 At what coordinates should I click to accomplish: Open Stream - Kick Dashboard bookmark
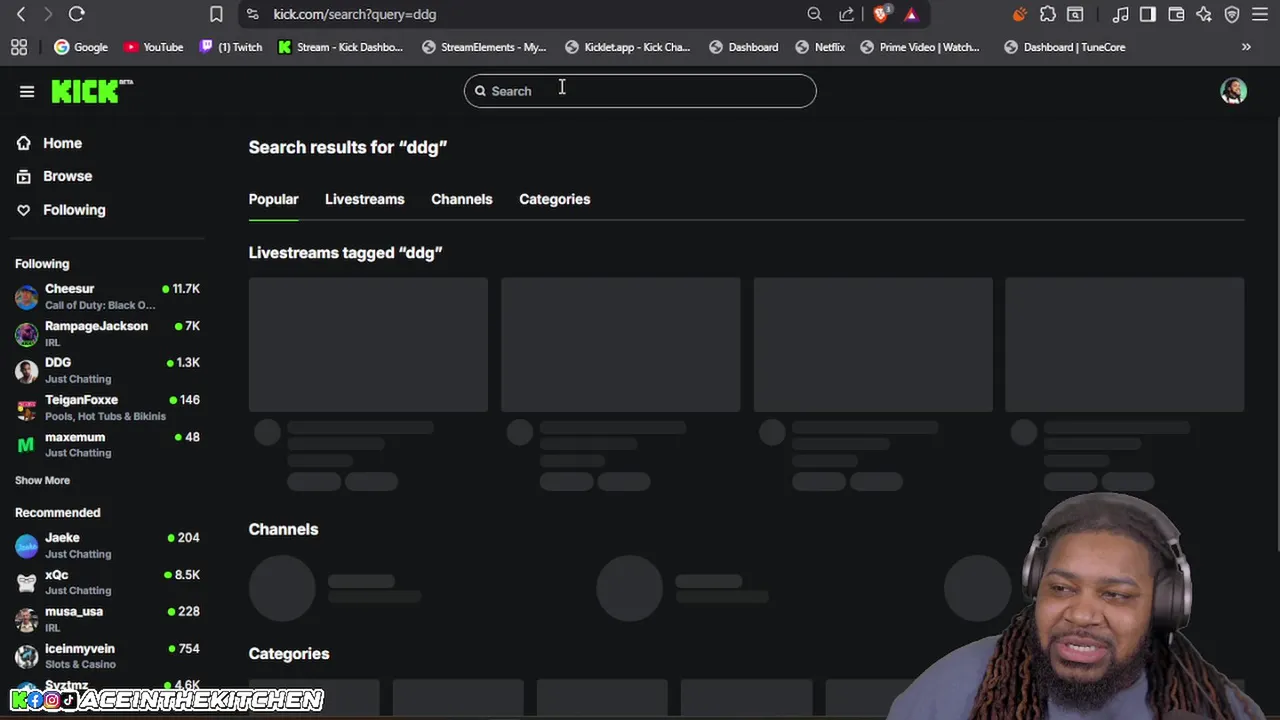(341, 47)
